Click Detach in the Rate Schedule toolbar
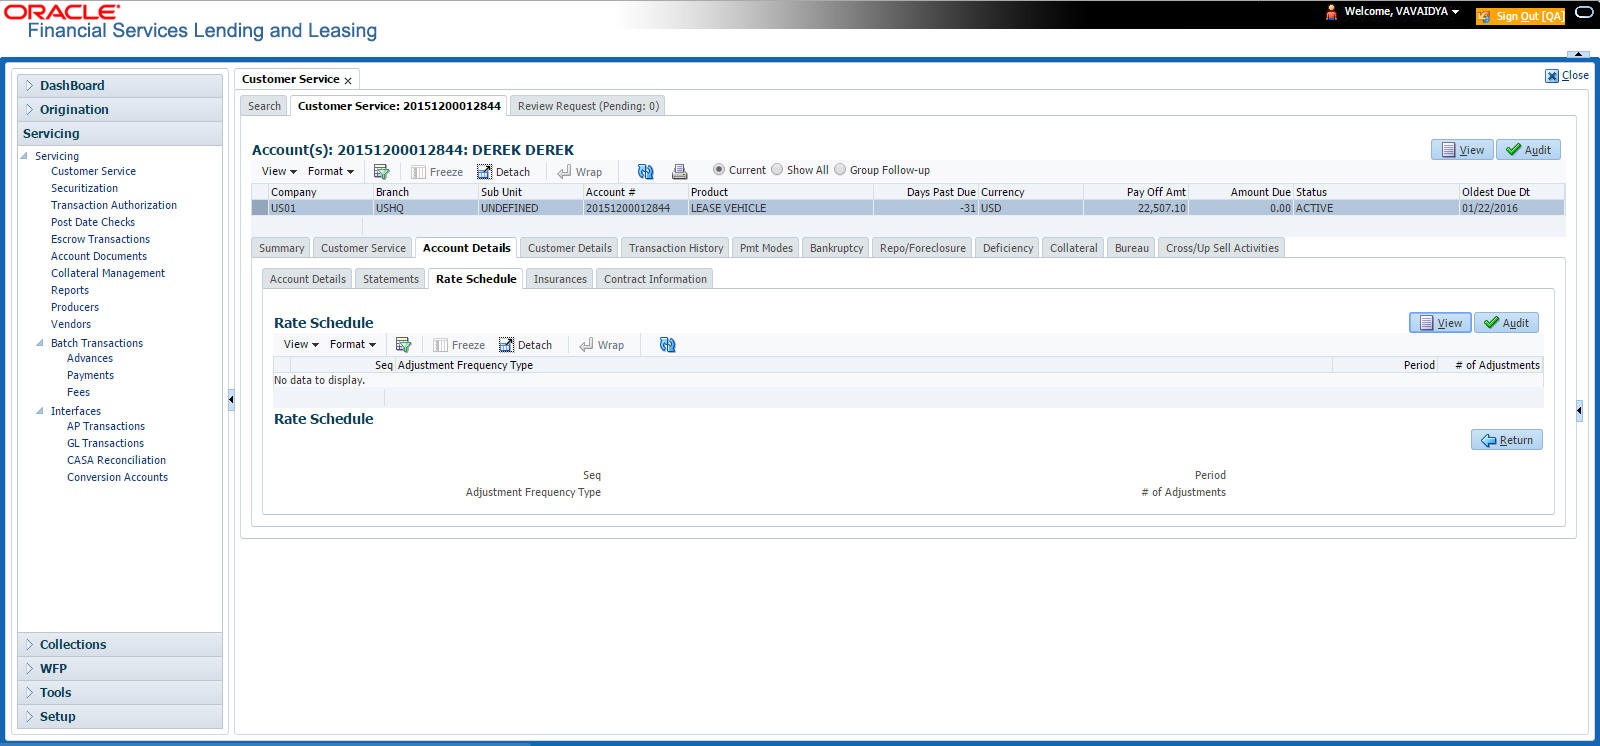This screenshot has height=746, width=1600. [525, 345]
